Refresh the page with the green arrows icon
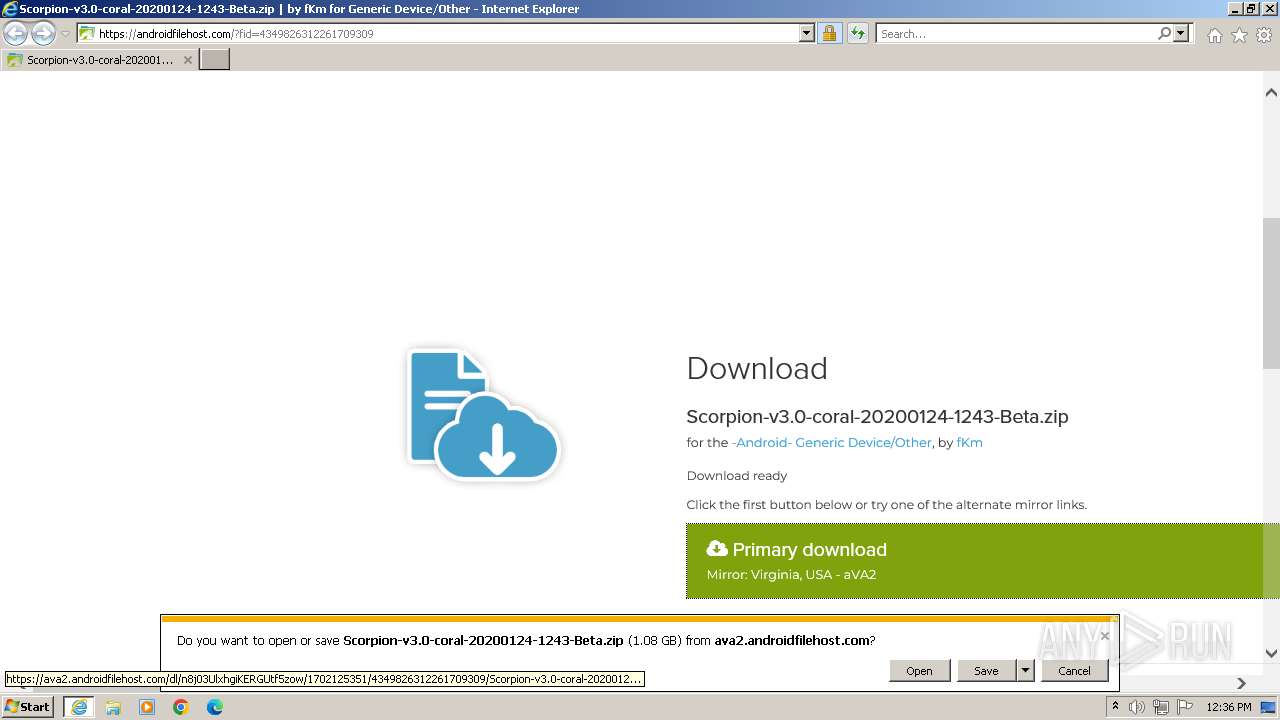The height and width of the screenshot is (720, 1280). pos(858,33)
